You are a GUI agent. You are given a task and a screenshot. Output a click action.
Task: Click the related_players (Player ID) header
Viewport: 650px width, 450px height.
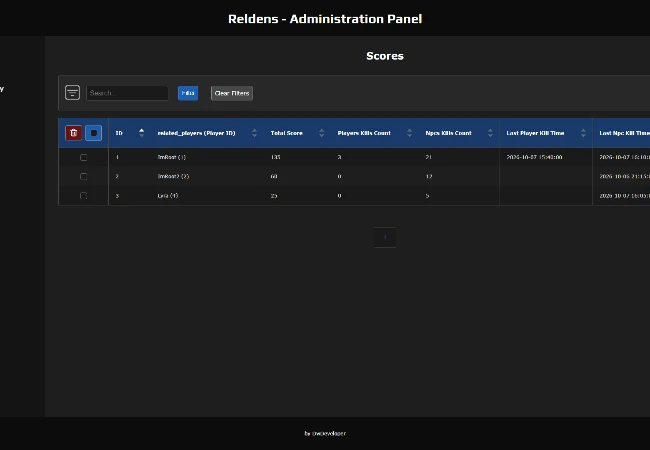(x=196, y=133)
